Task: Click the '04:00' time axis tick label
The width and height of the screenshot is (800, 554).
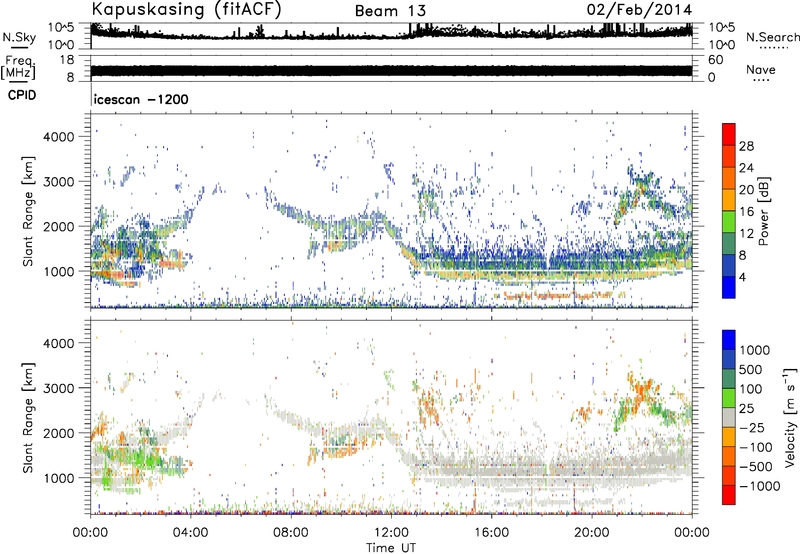Action: [191, 533]
